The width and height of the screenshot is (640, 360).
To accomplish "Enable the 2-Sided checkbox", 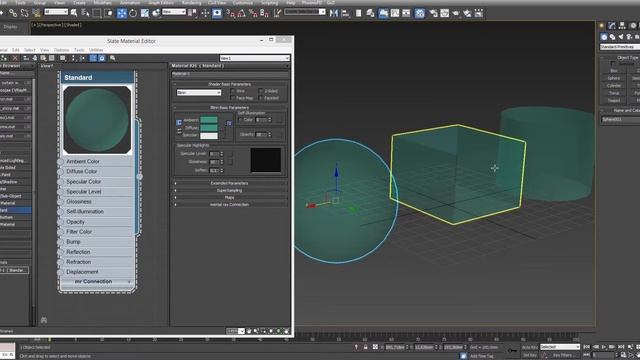I will point(261,91).
